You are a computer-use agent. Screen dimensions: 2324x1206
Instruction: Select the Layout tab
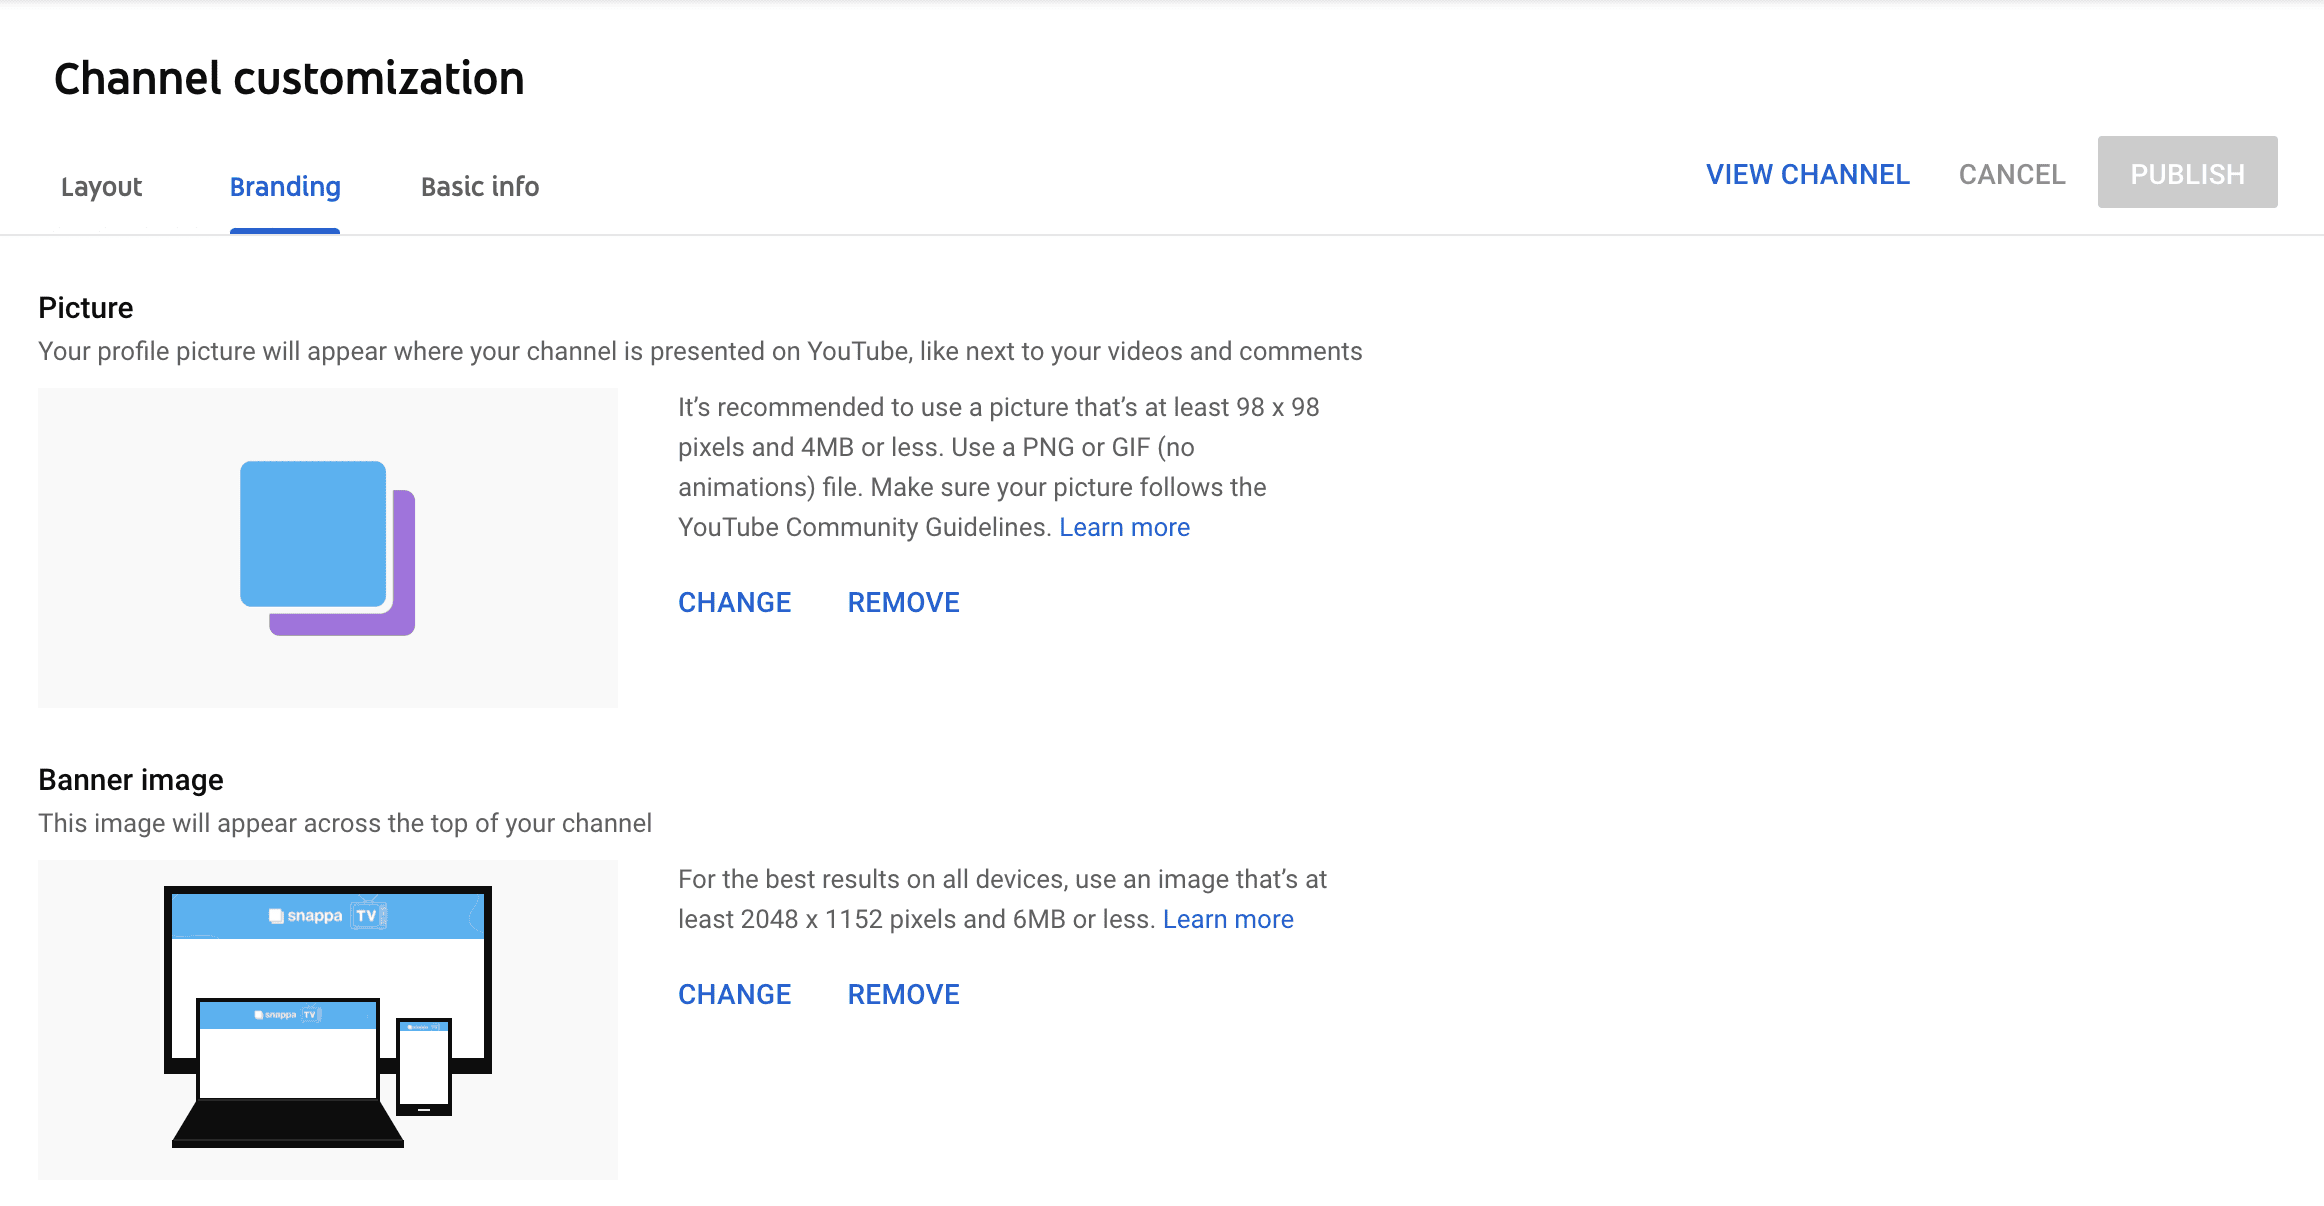(x=101, y=187)
